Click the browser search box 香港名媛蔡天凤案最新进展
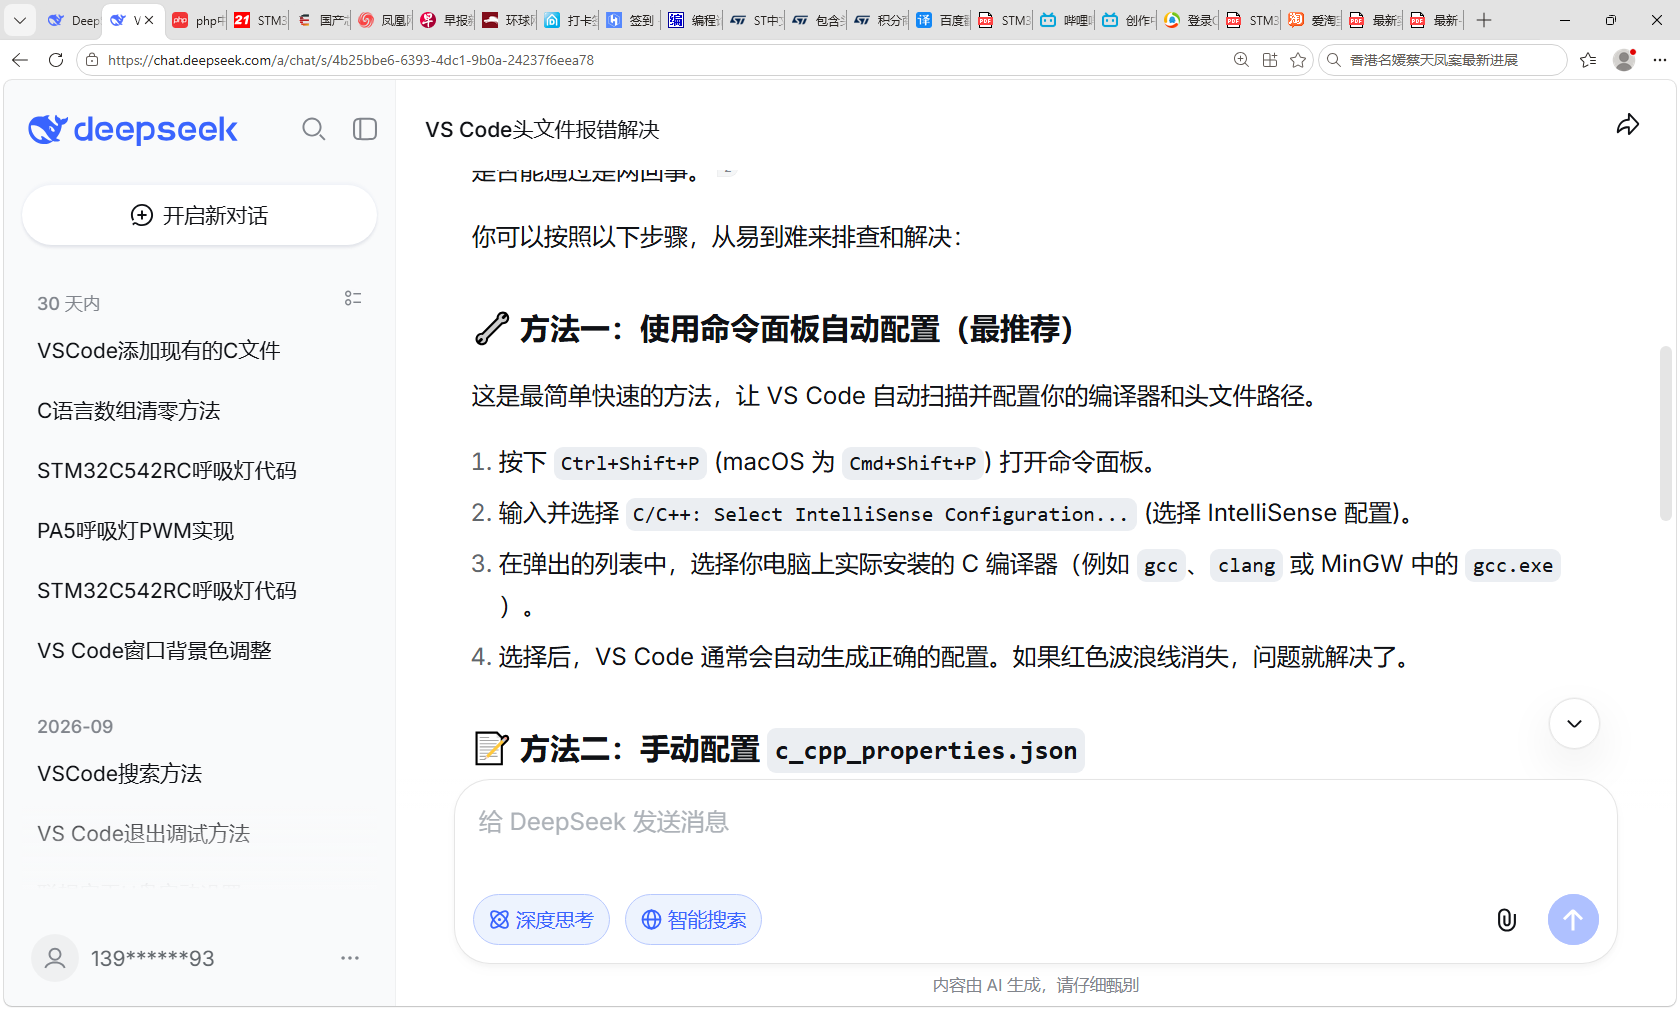Image resolution: width=1680 pixels, height=1010 pixels. (1445, 60)
